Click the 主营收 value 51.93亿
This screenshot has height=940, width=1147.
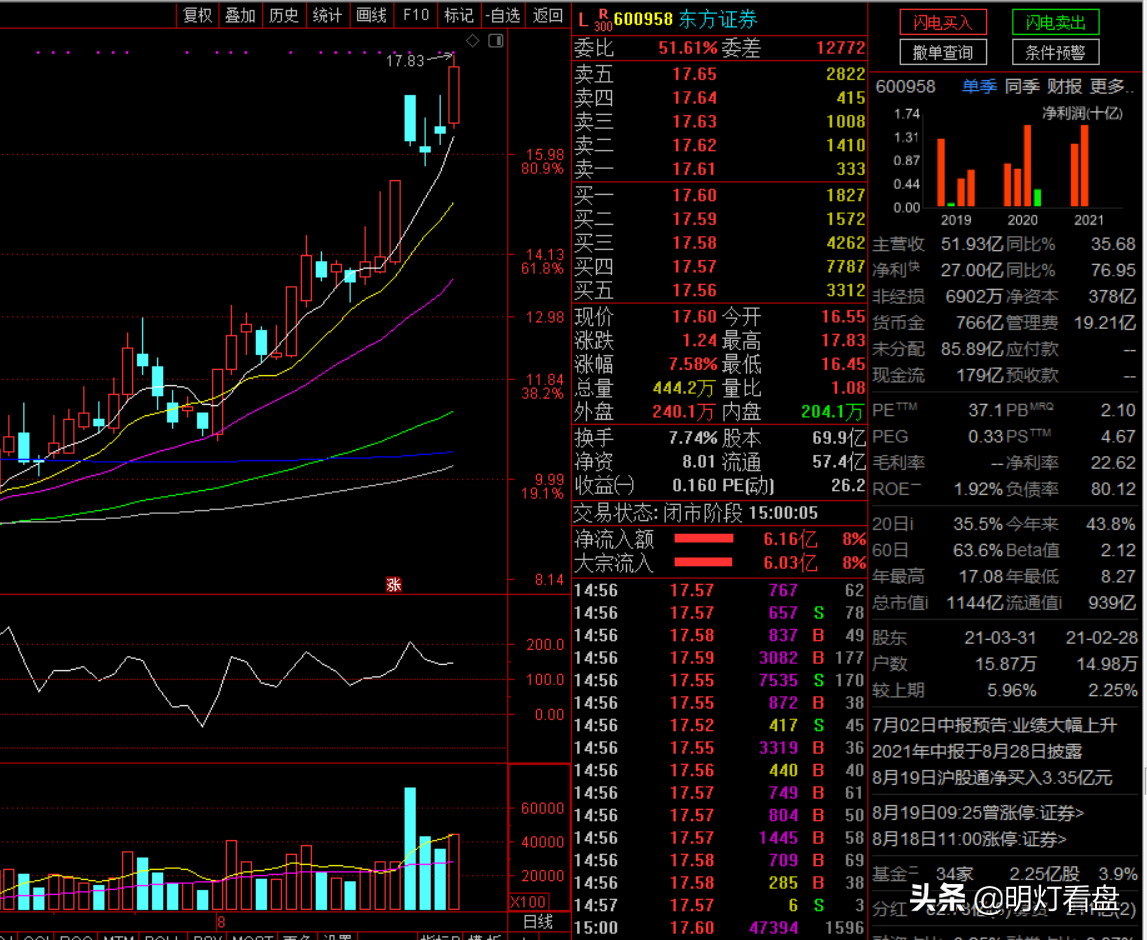pyautogui.click(x=972, y=244)
